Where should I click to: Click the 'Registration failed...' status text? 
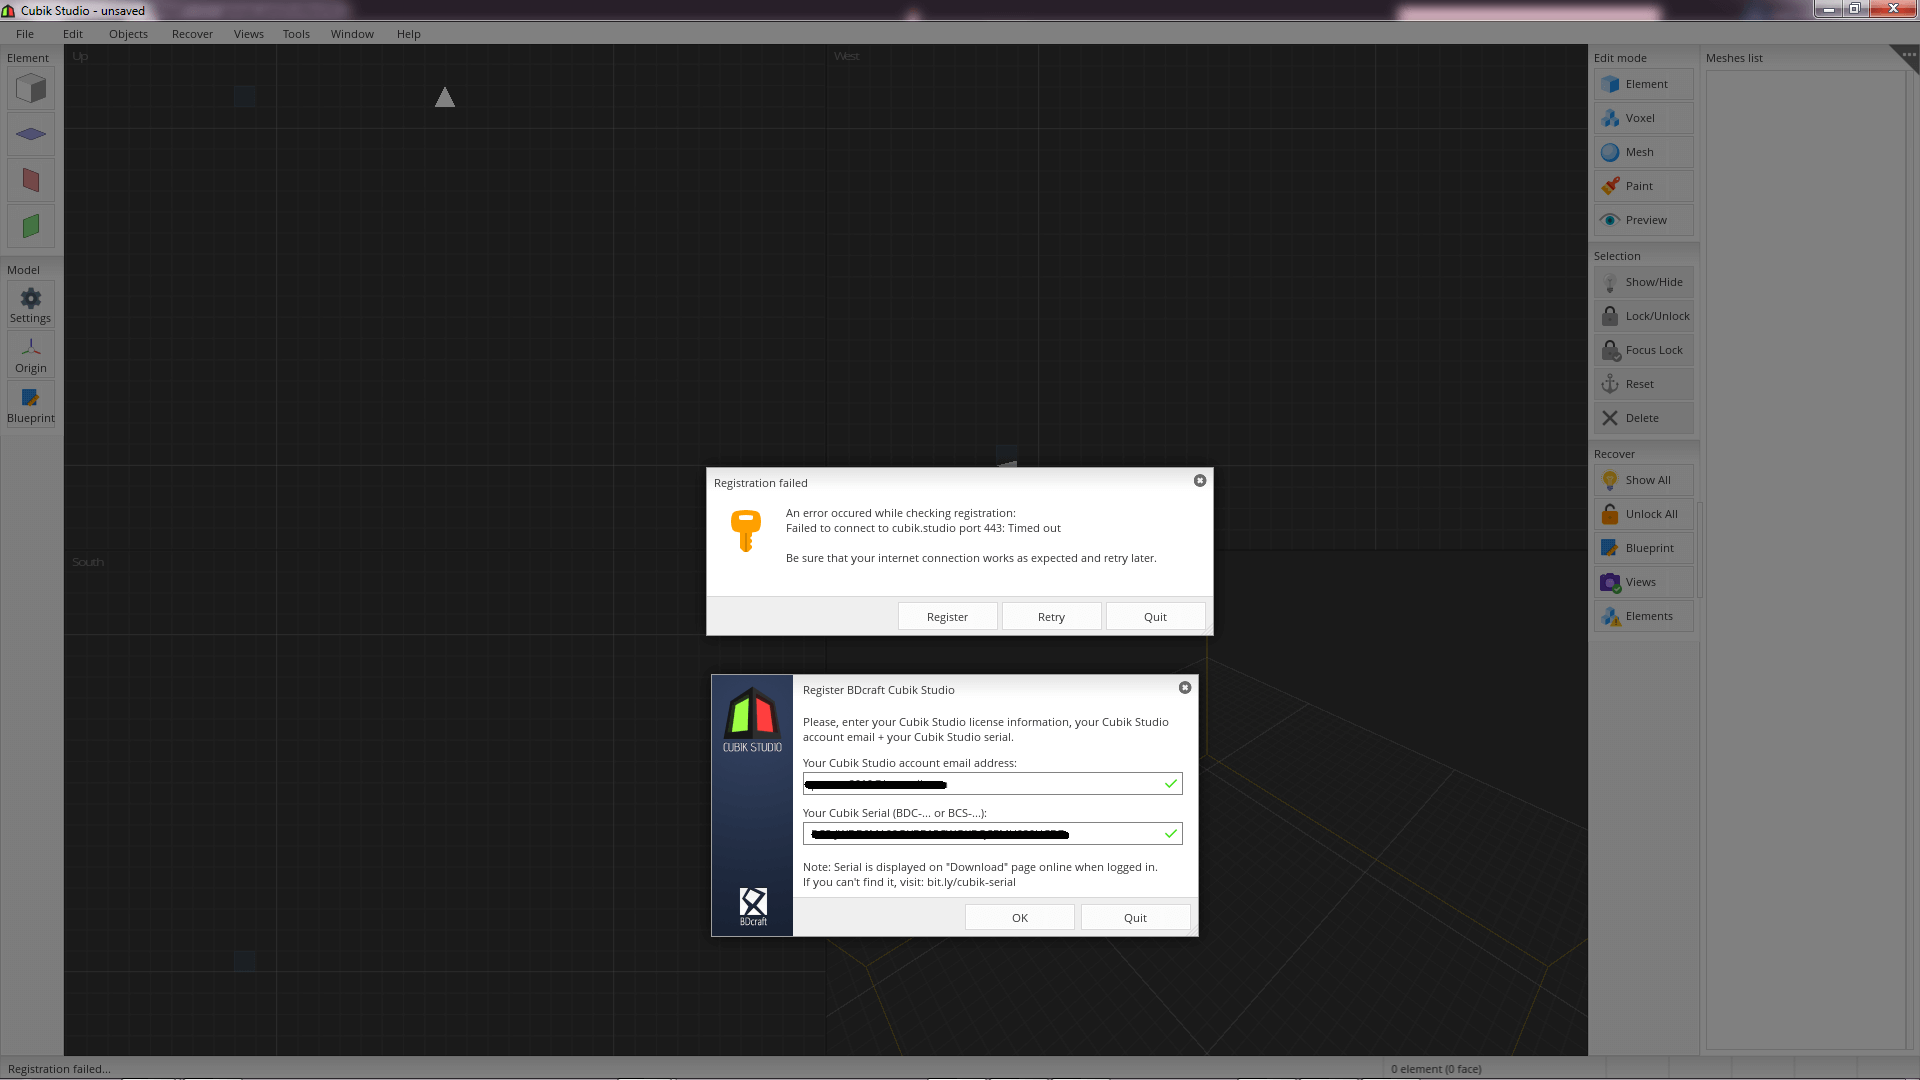pyautogui.click(x=59, y=1069)
